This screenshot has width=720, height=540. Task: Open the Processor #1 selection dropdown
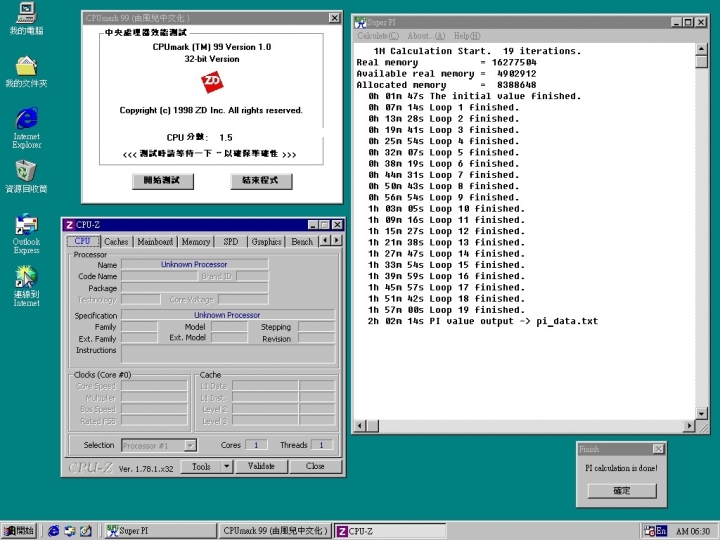(190, 445)
